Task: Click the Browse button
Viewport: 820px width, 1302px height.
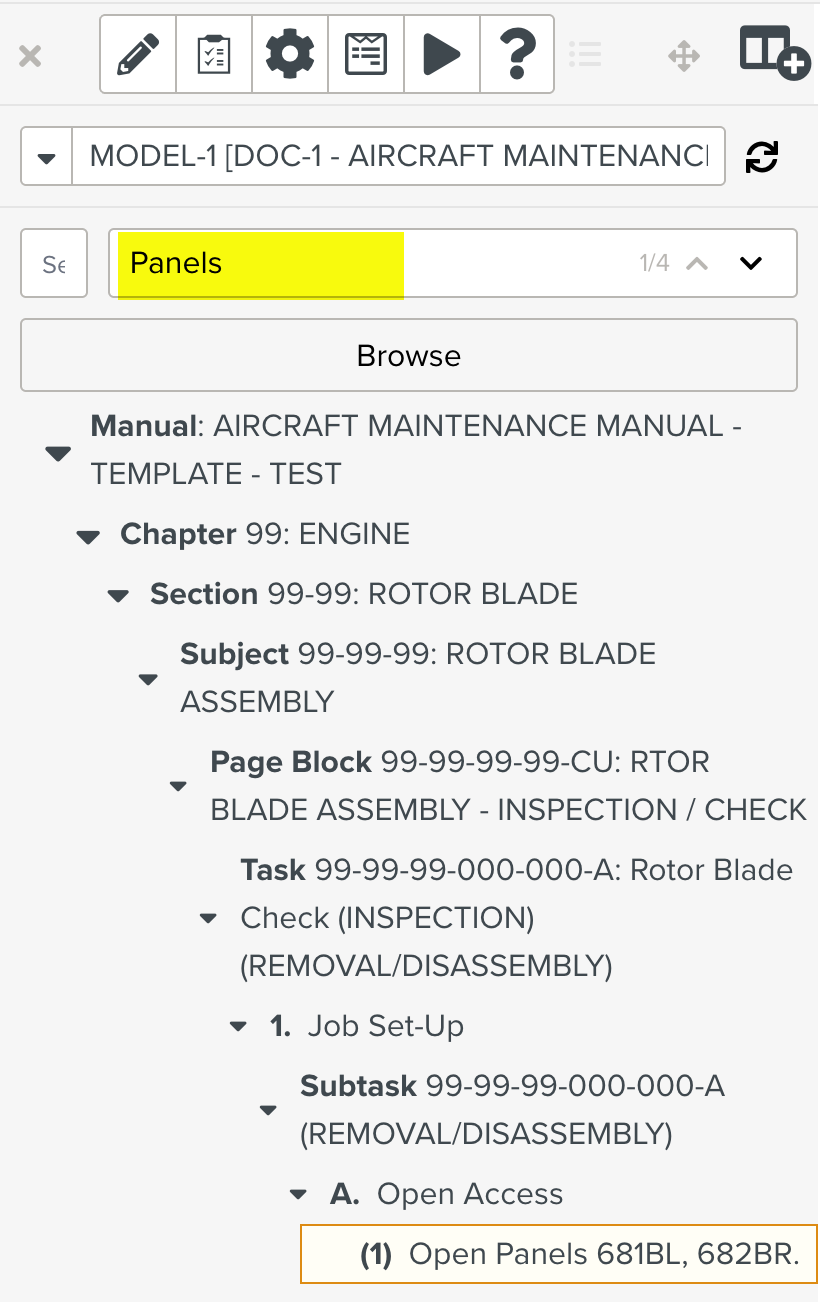Action: [408, 356]
